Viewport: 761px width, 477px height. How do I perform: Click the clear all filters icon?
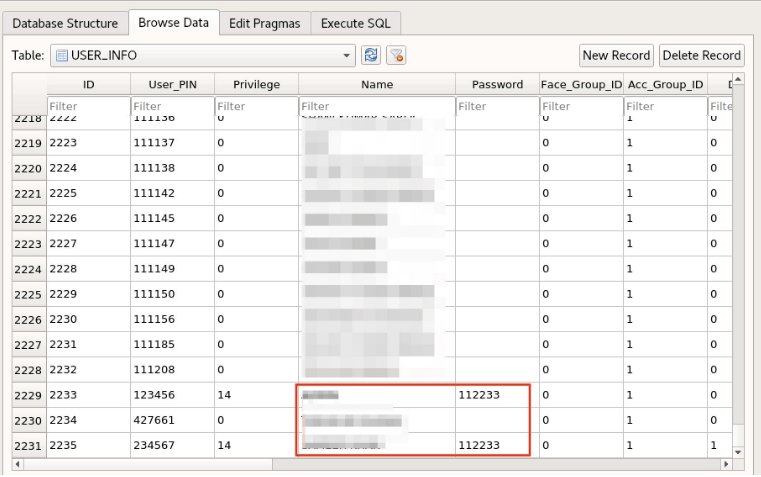click(396, 55)
